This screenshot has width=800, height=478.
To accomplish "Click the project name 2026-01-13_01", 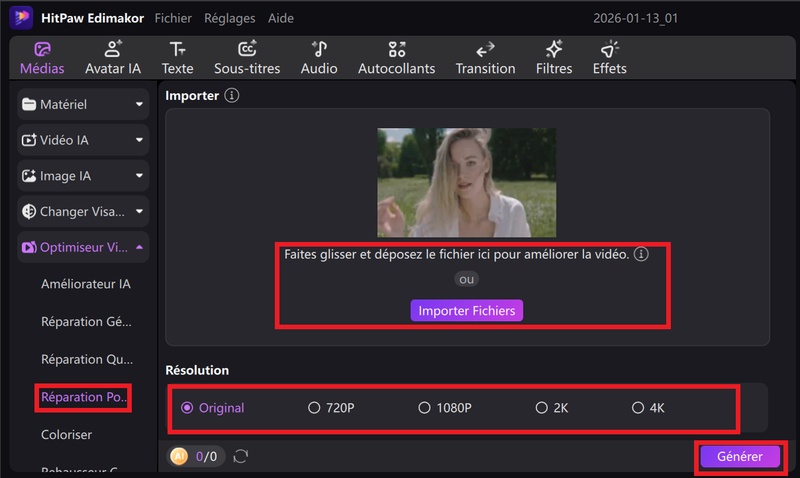I will [x=635, y=18].
